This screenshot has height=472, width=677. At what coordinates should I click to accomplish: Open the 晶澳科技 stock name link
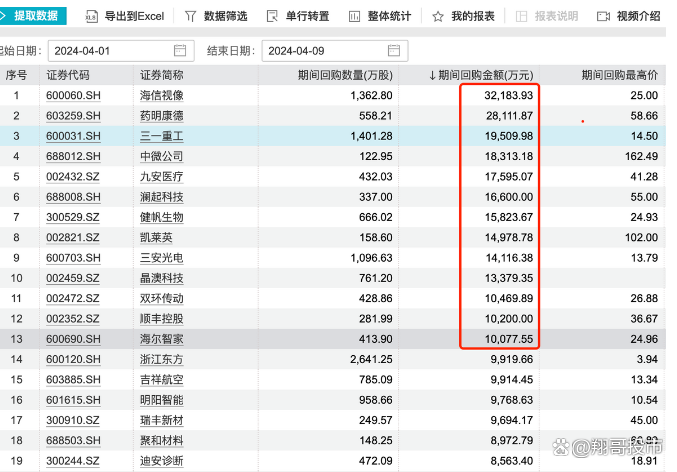(x=161, y=278)
